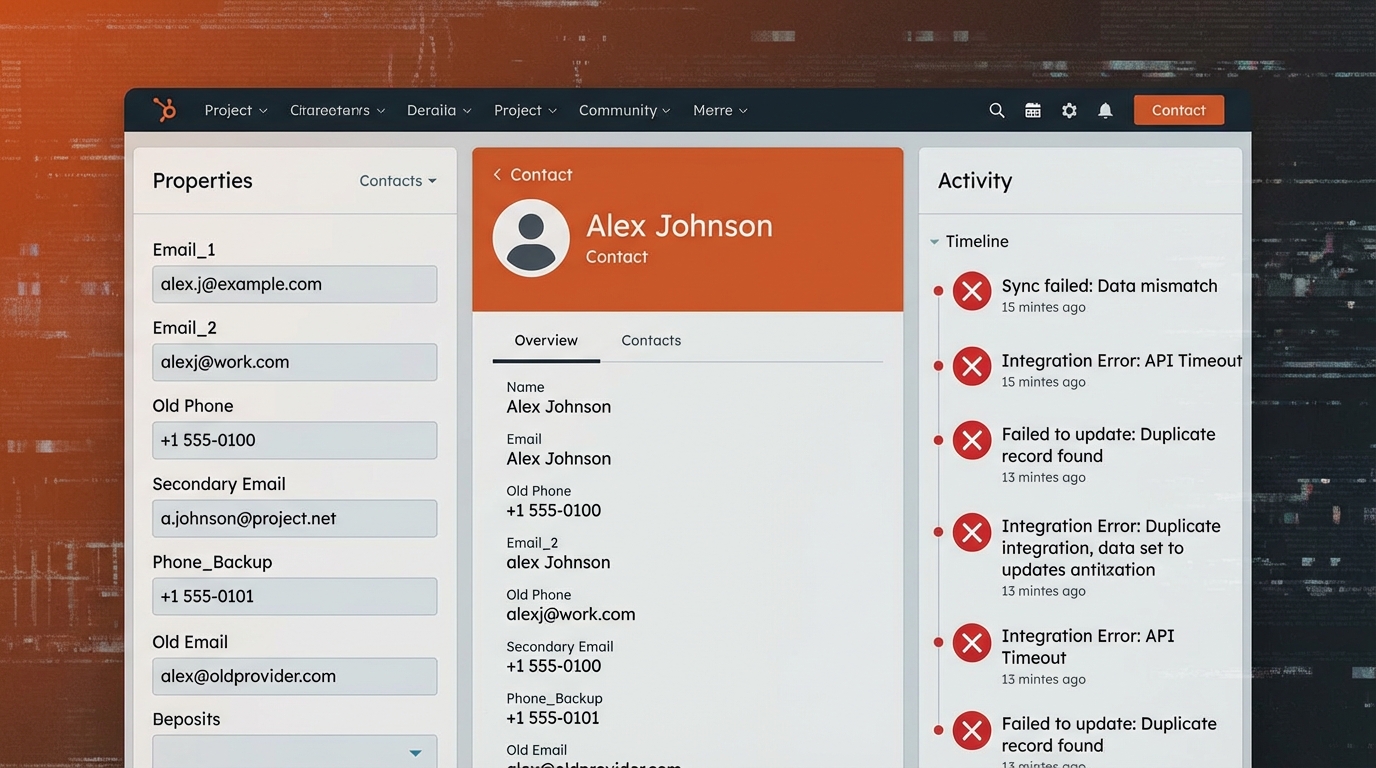
Task: Open search with the magnifier icon
Action: [x=996, y=110]
